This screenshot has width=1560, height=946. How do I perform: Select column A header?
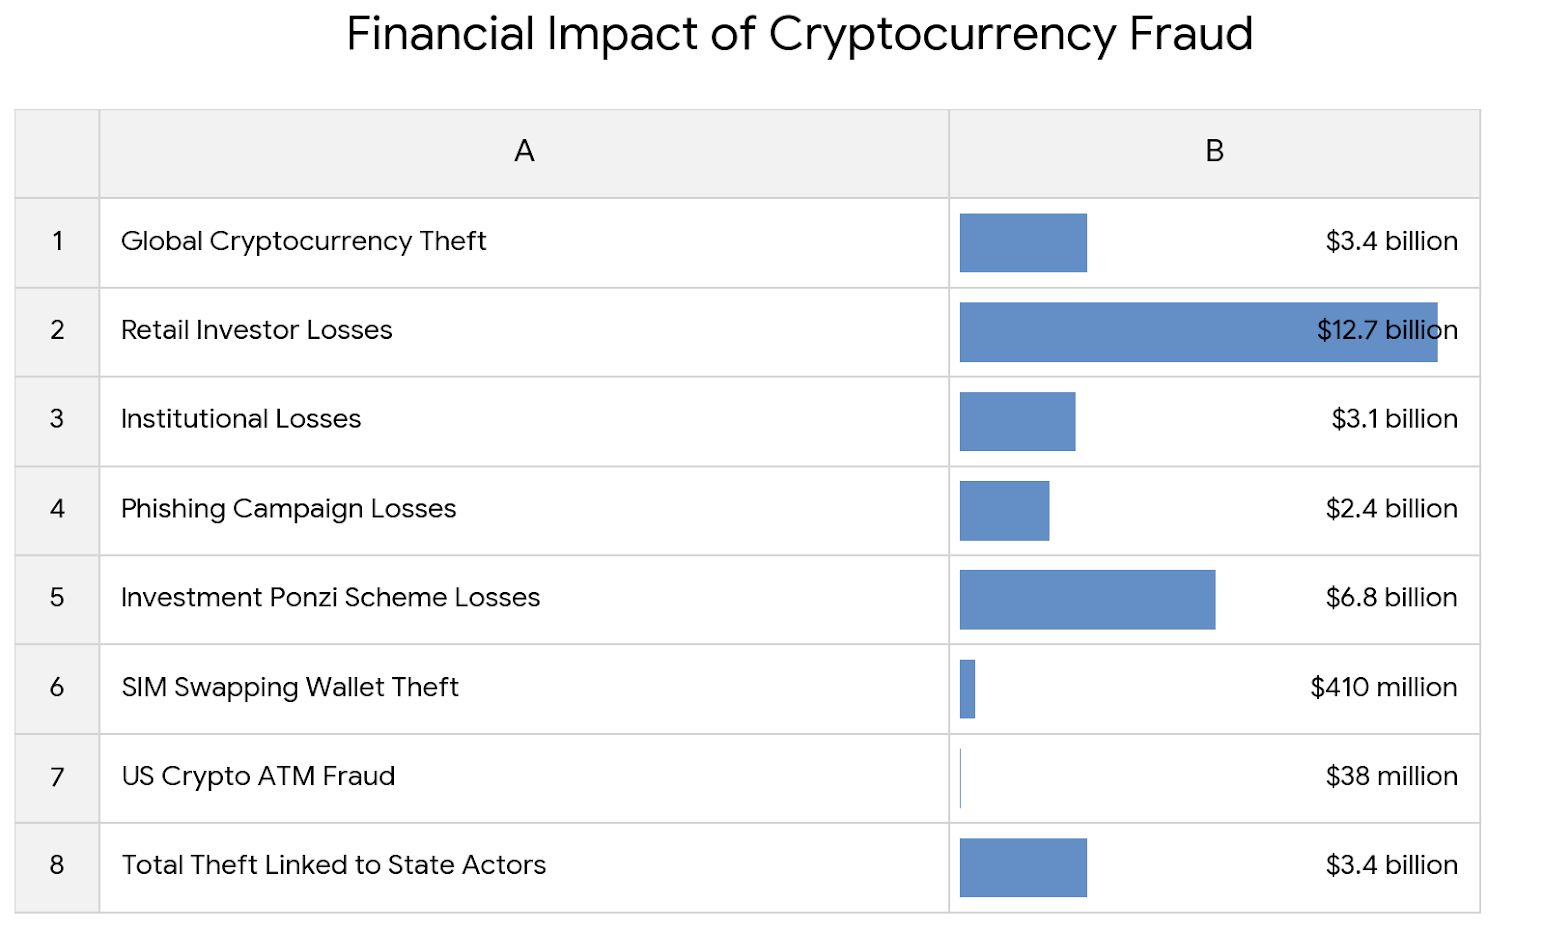click(x=524, y=152)
